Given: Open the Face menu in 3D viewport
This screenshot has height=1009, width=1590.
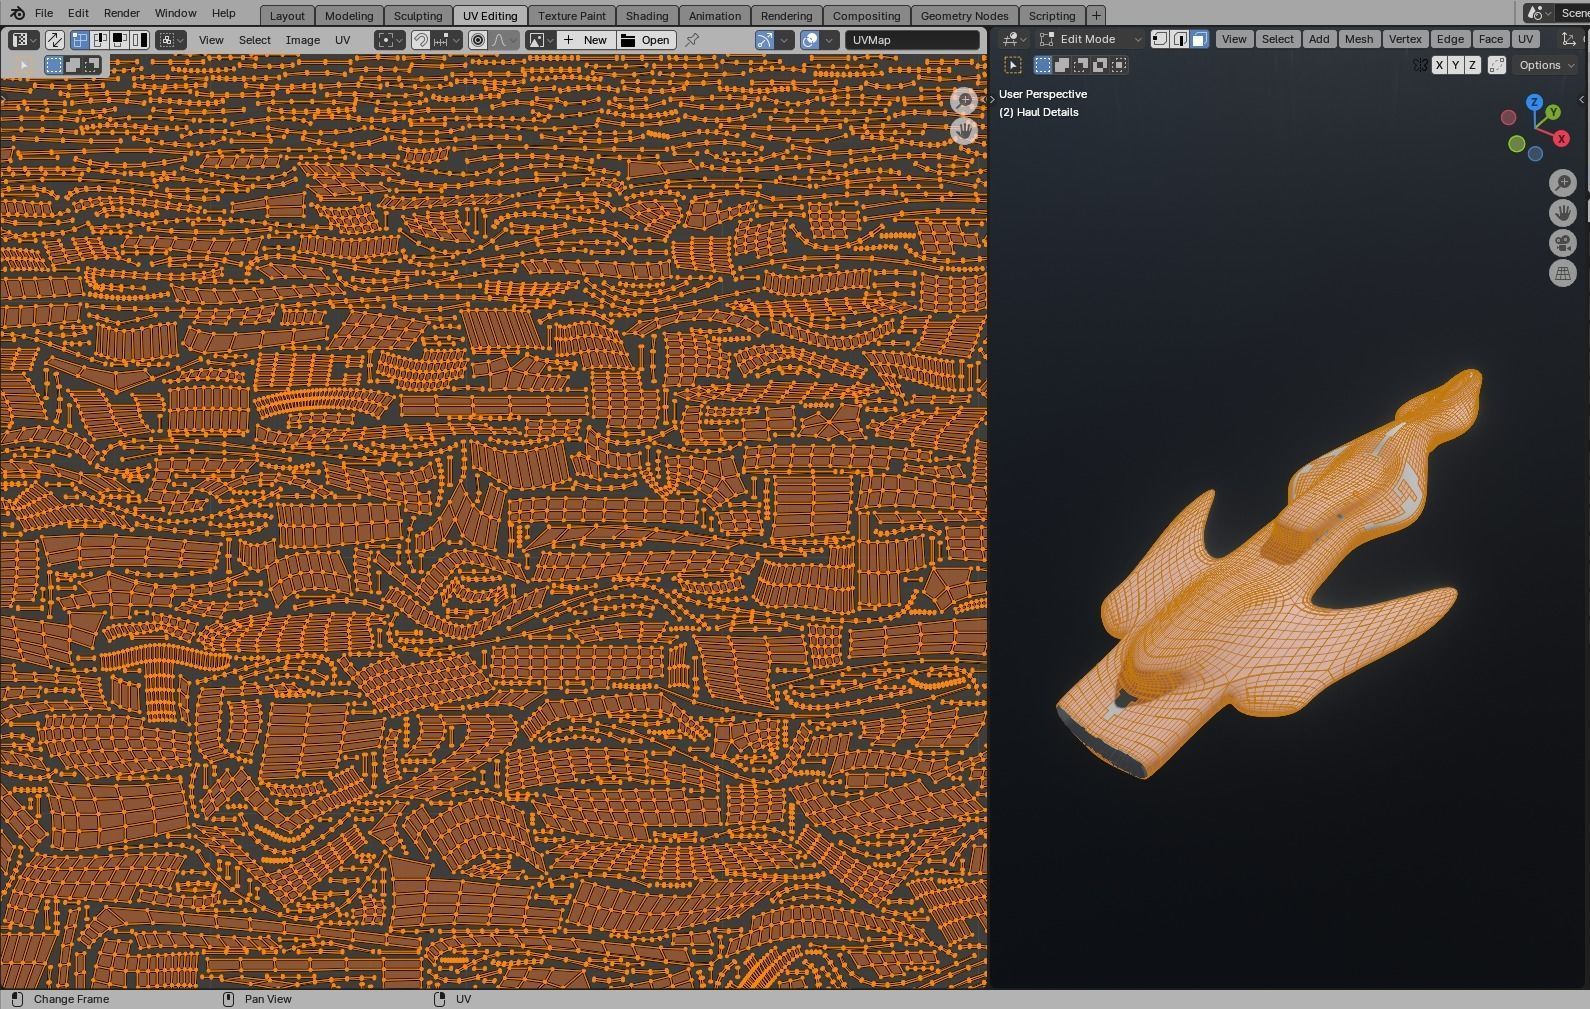Looking at the screenshot, I should coord(1490,39).
